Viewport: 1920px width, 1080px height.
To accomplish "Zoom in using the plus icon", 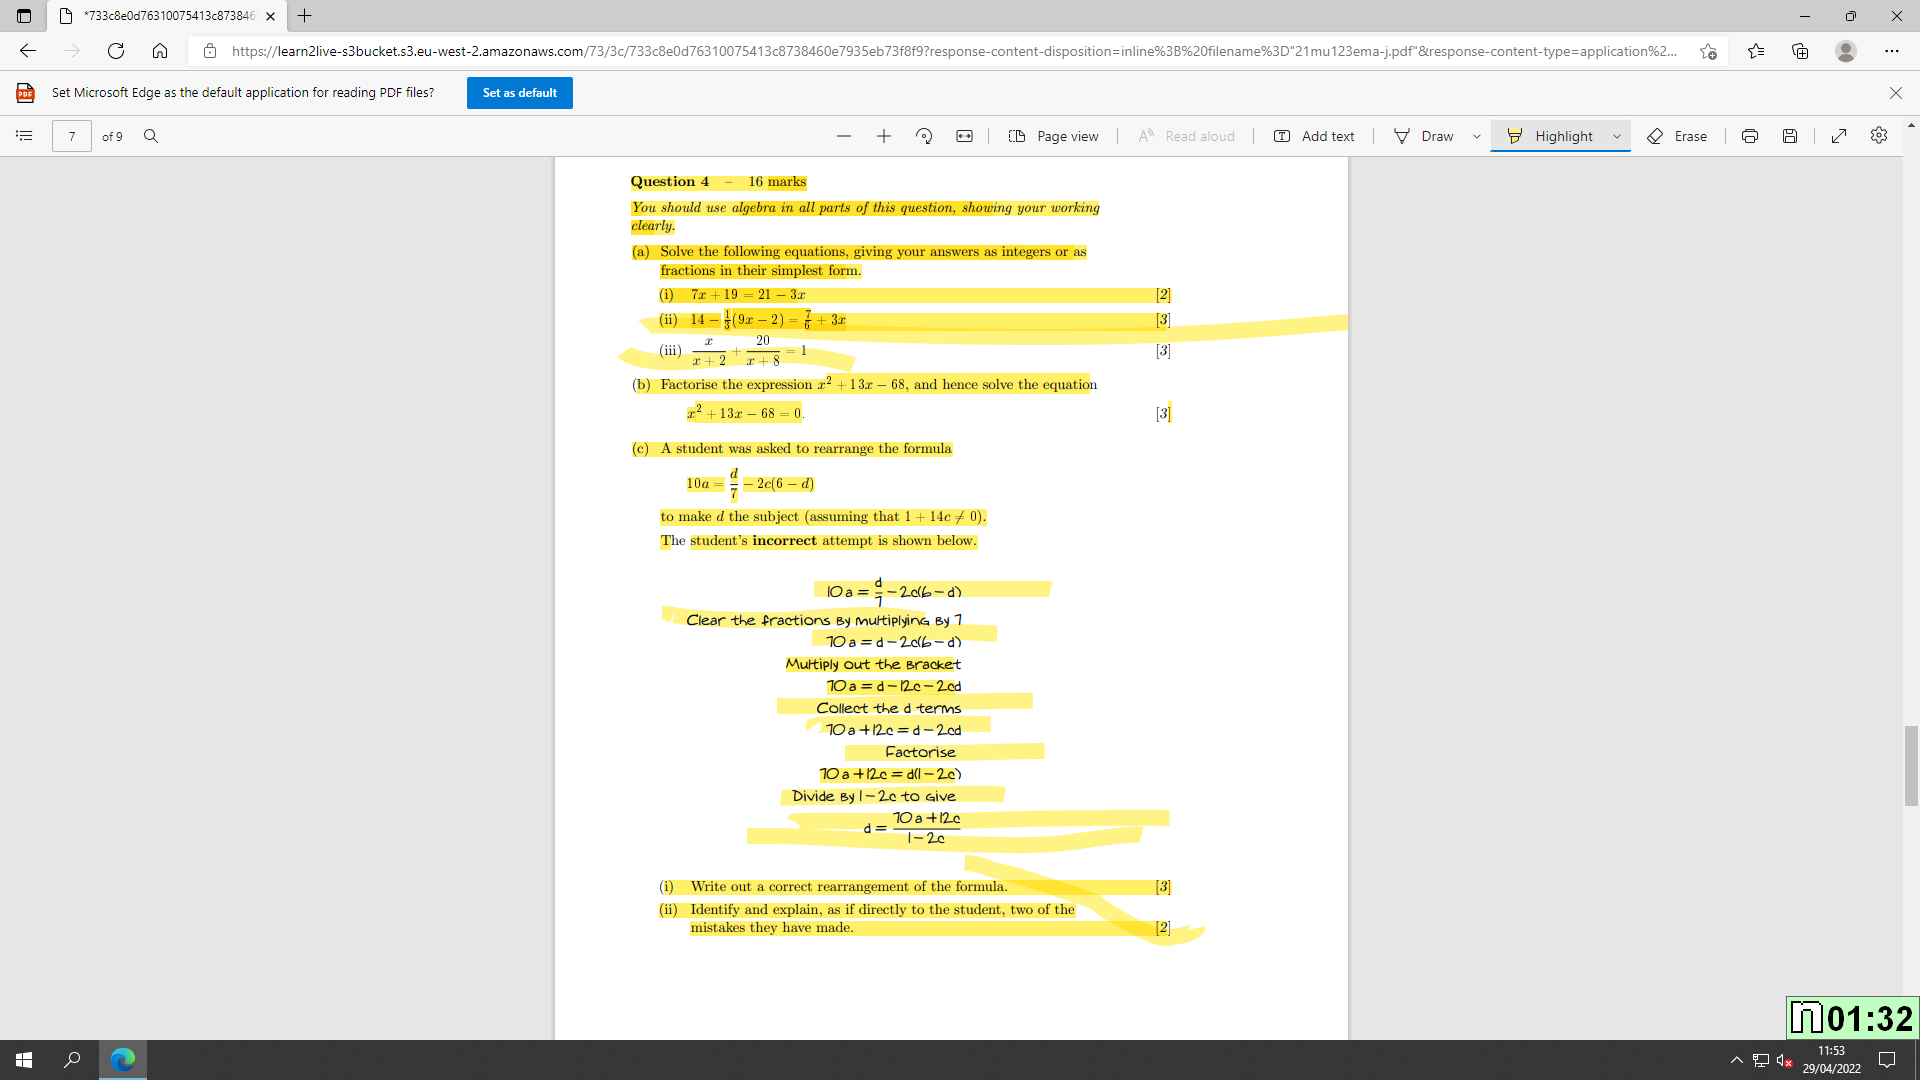I will (884, 136).
